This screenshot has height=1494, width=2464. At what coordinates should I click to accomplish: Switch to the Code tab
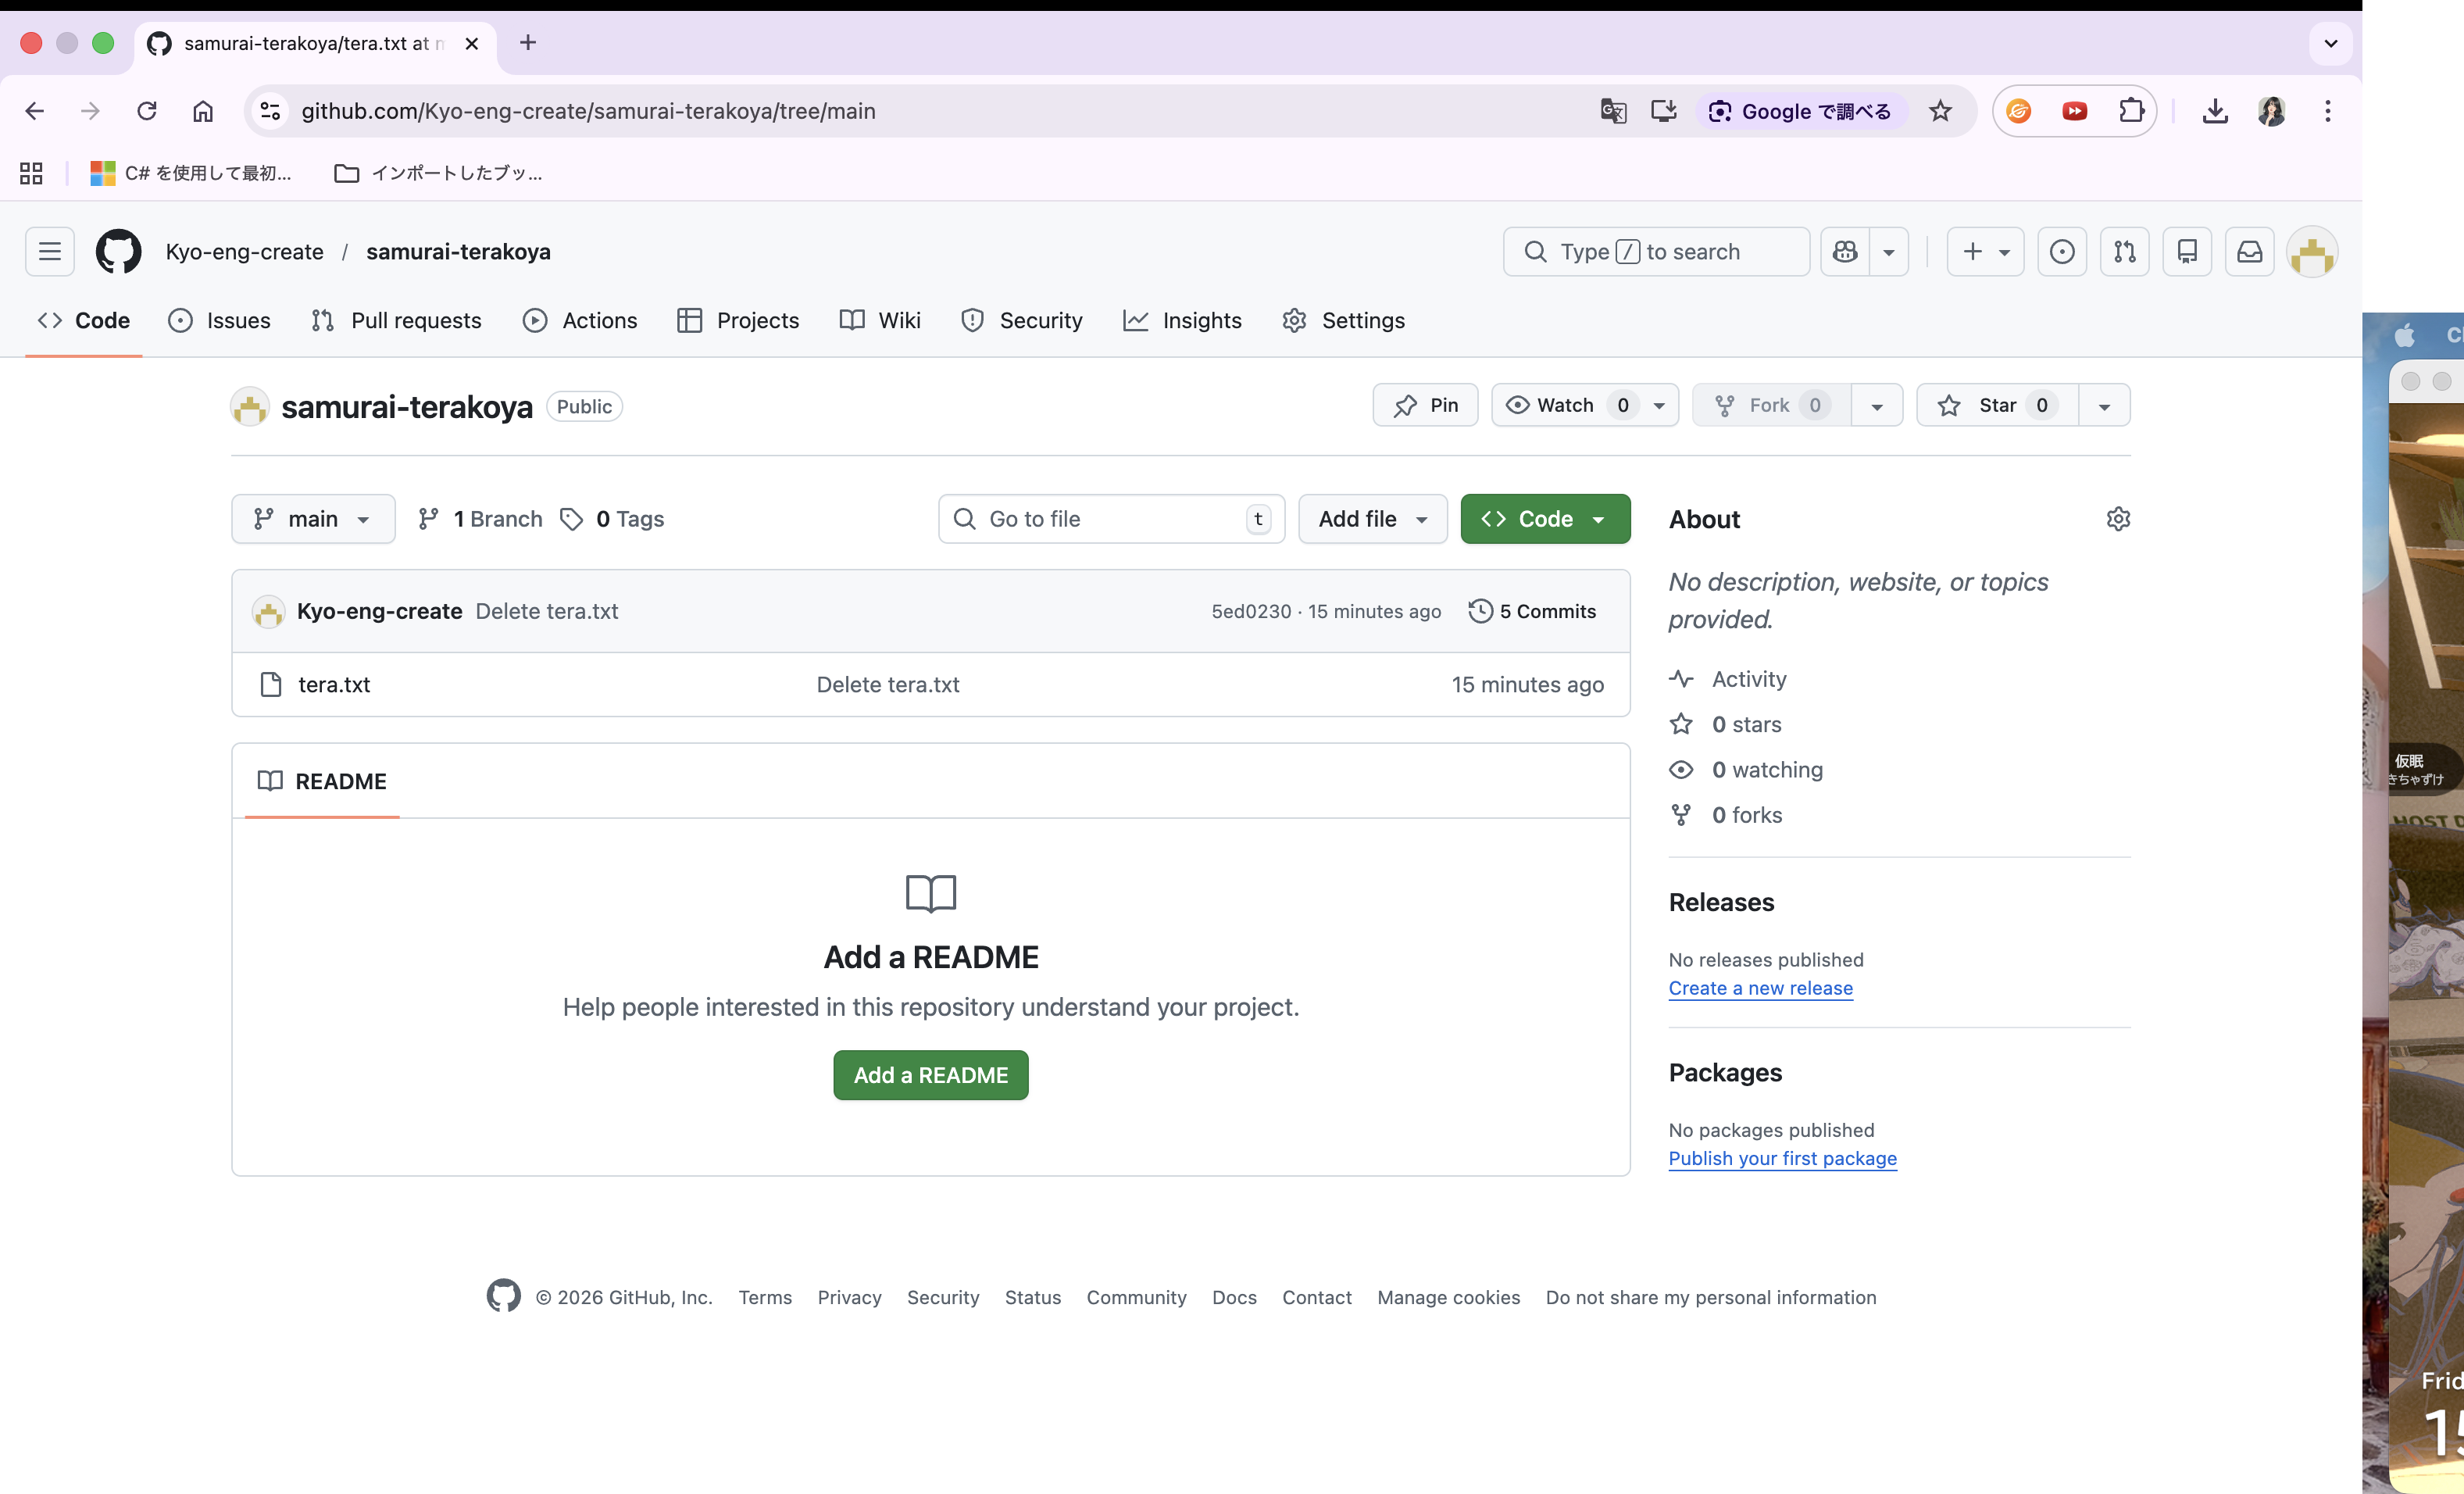[84, 320]
